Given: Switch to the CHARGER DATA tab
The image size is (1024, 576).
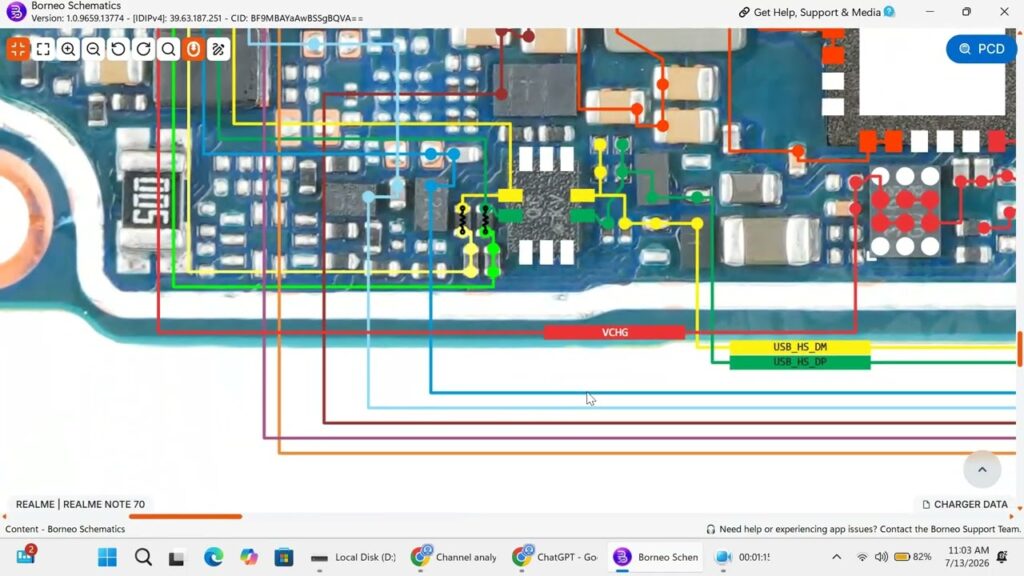Looking at the screenshot, I should point(965,504).
